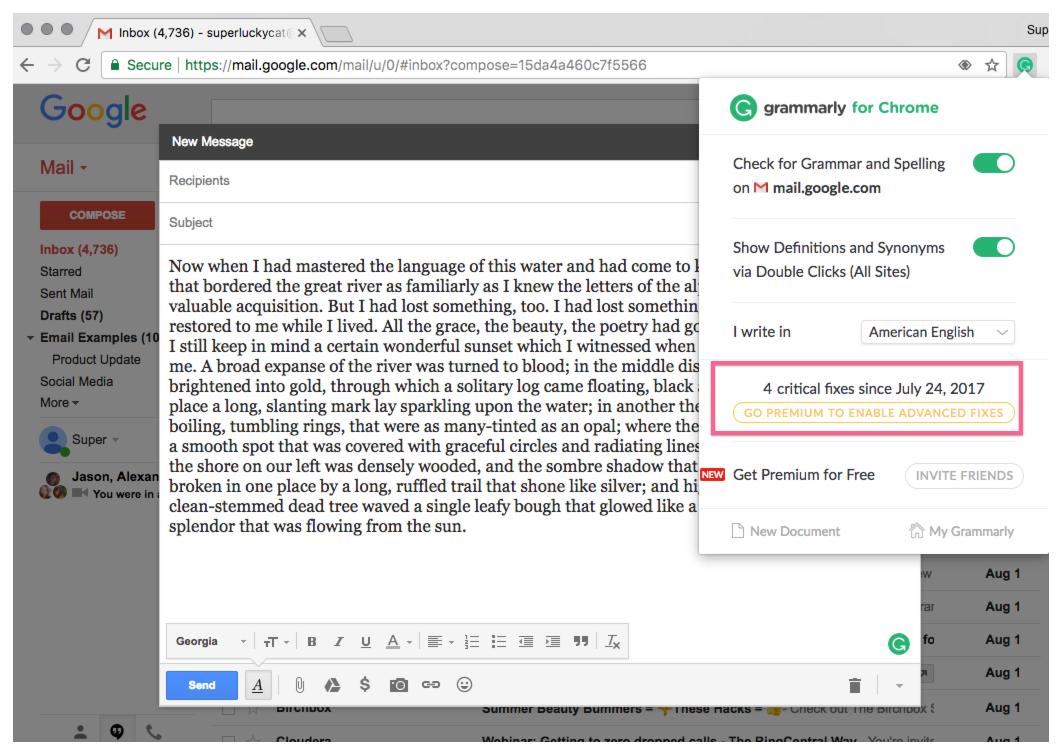Click the INVITE FRIENDS button
1062x755 pixels.
[964, 475]
